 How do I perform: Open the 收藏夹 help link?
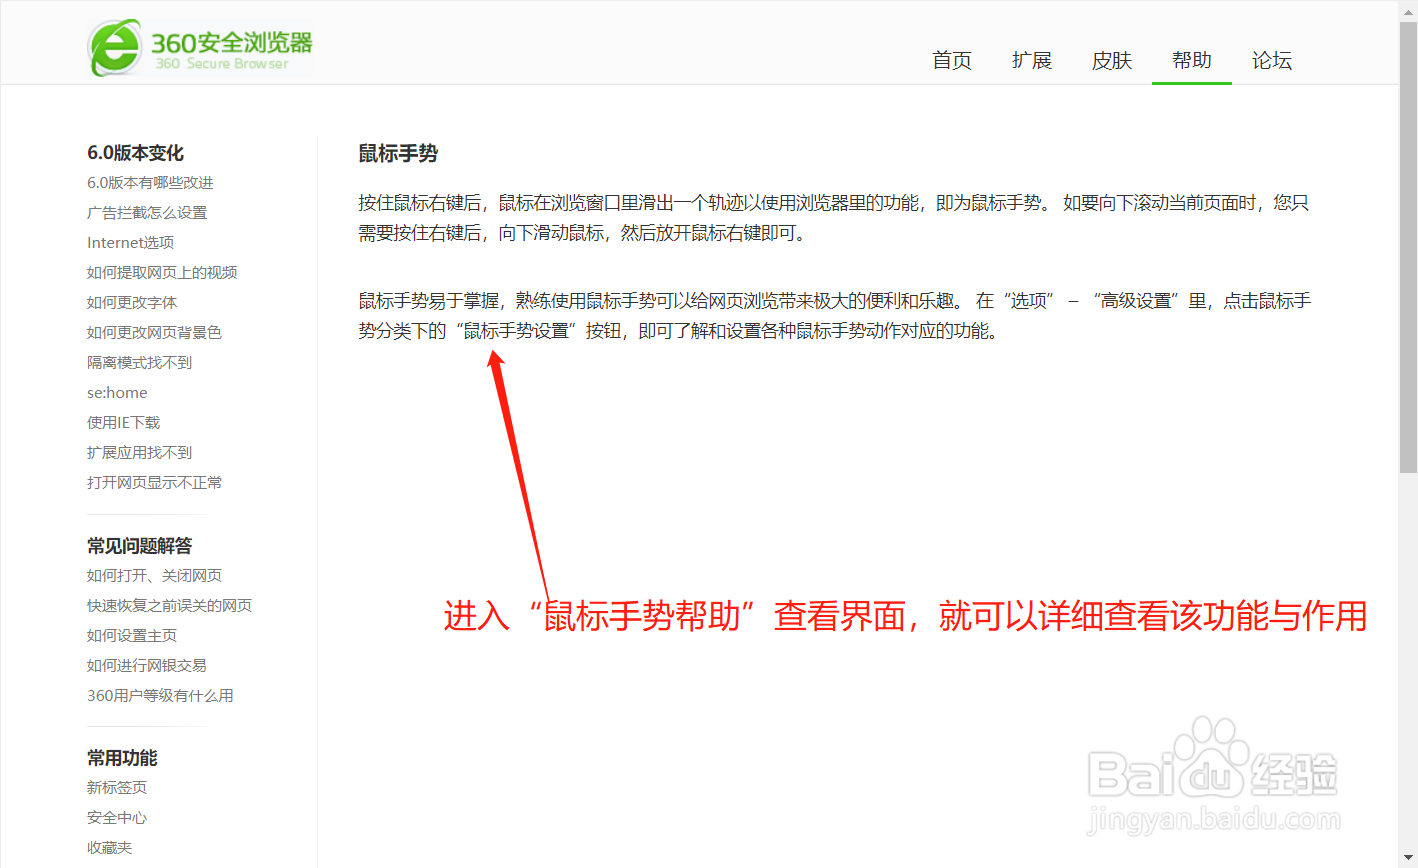click(109, 847)
